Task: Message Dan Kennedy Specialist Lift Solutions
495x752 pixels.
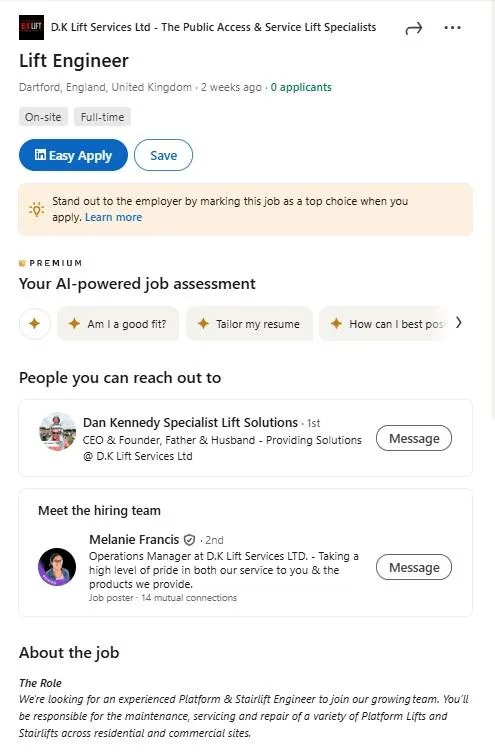Action: click(414, 438)
